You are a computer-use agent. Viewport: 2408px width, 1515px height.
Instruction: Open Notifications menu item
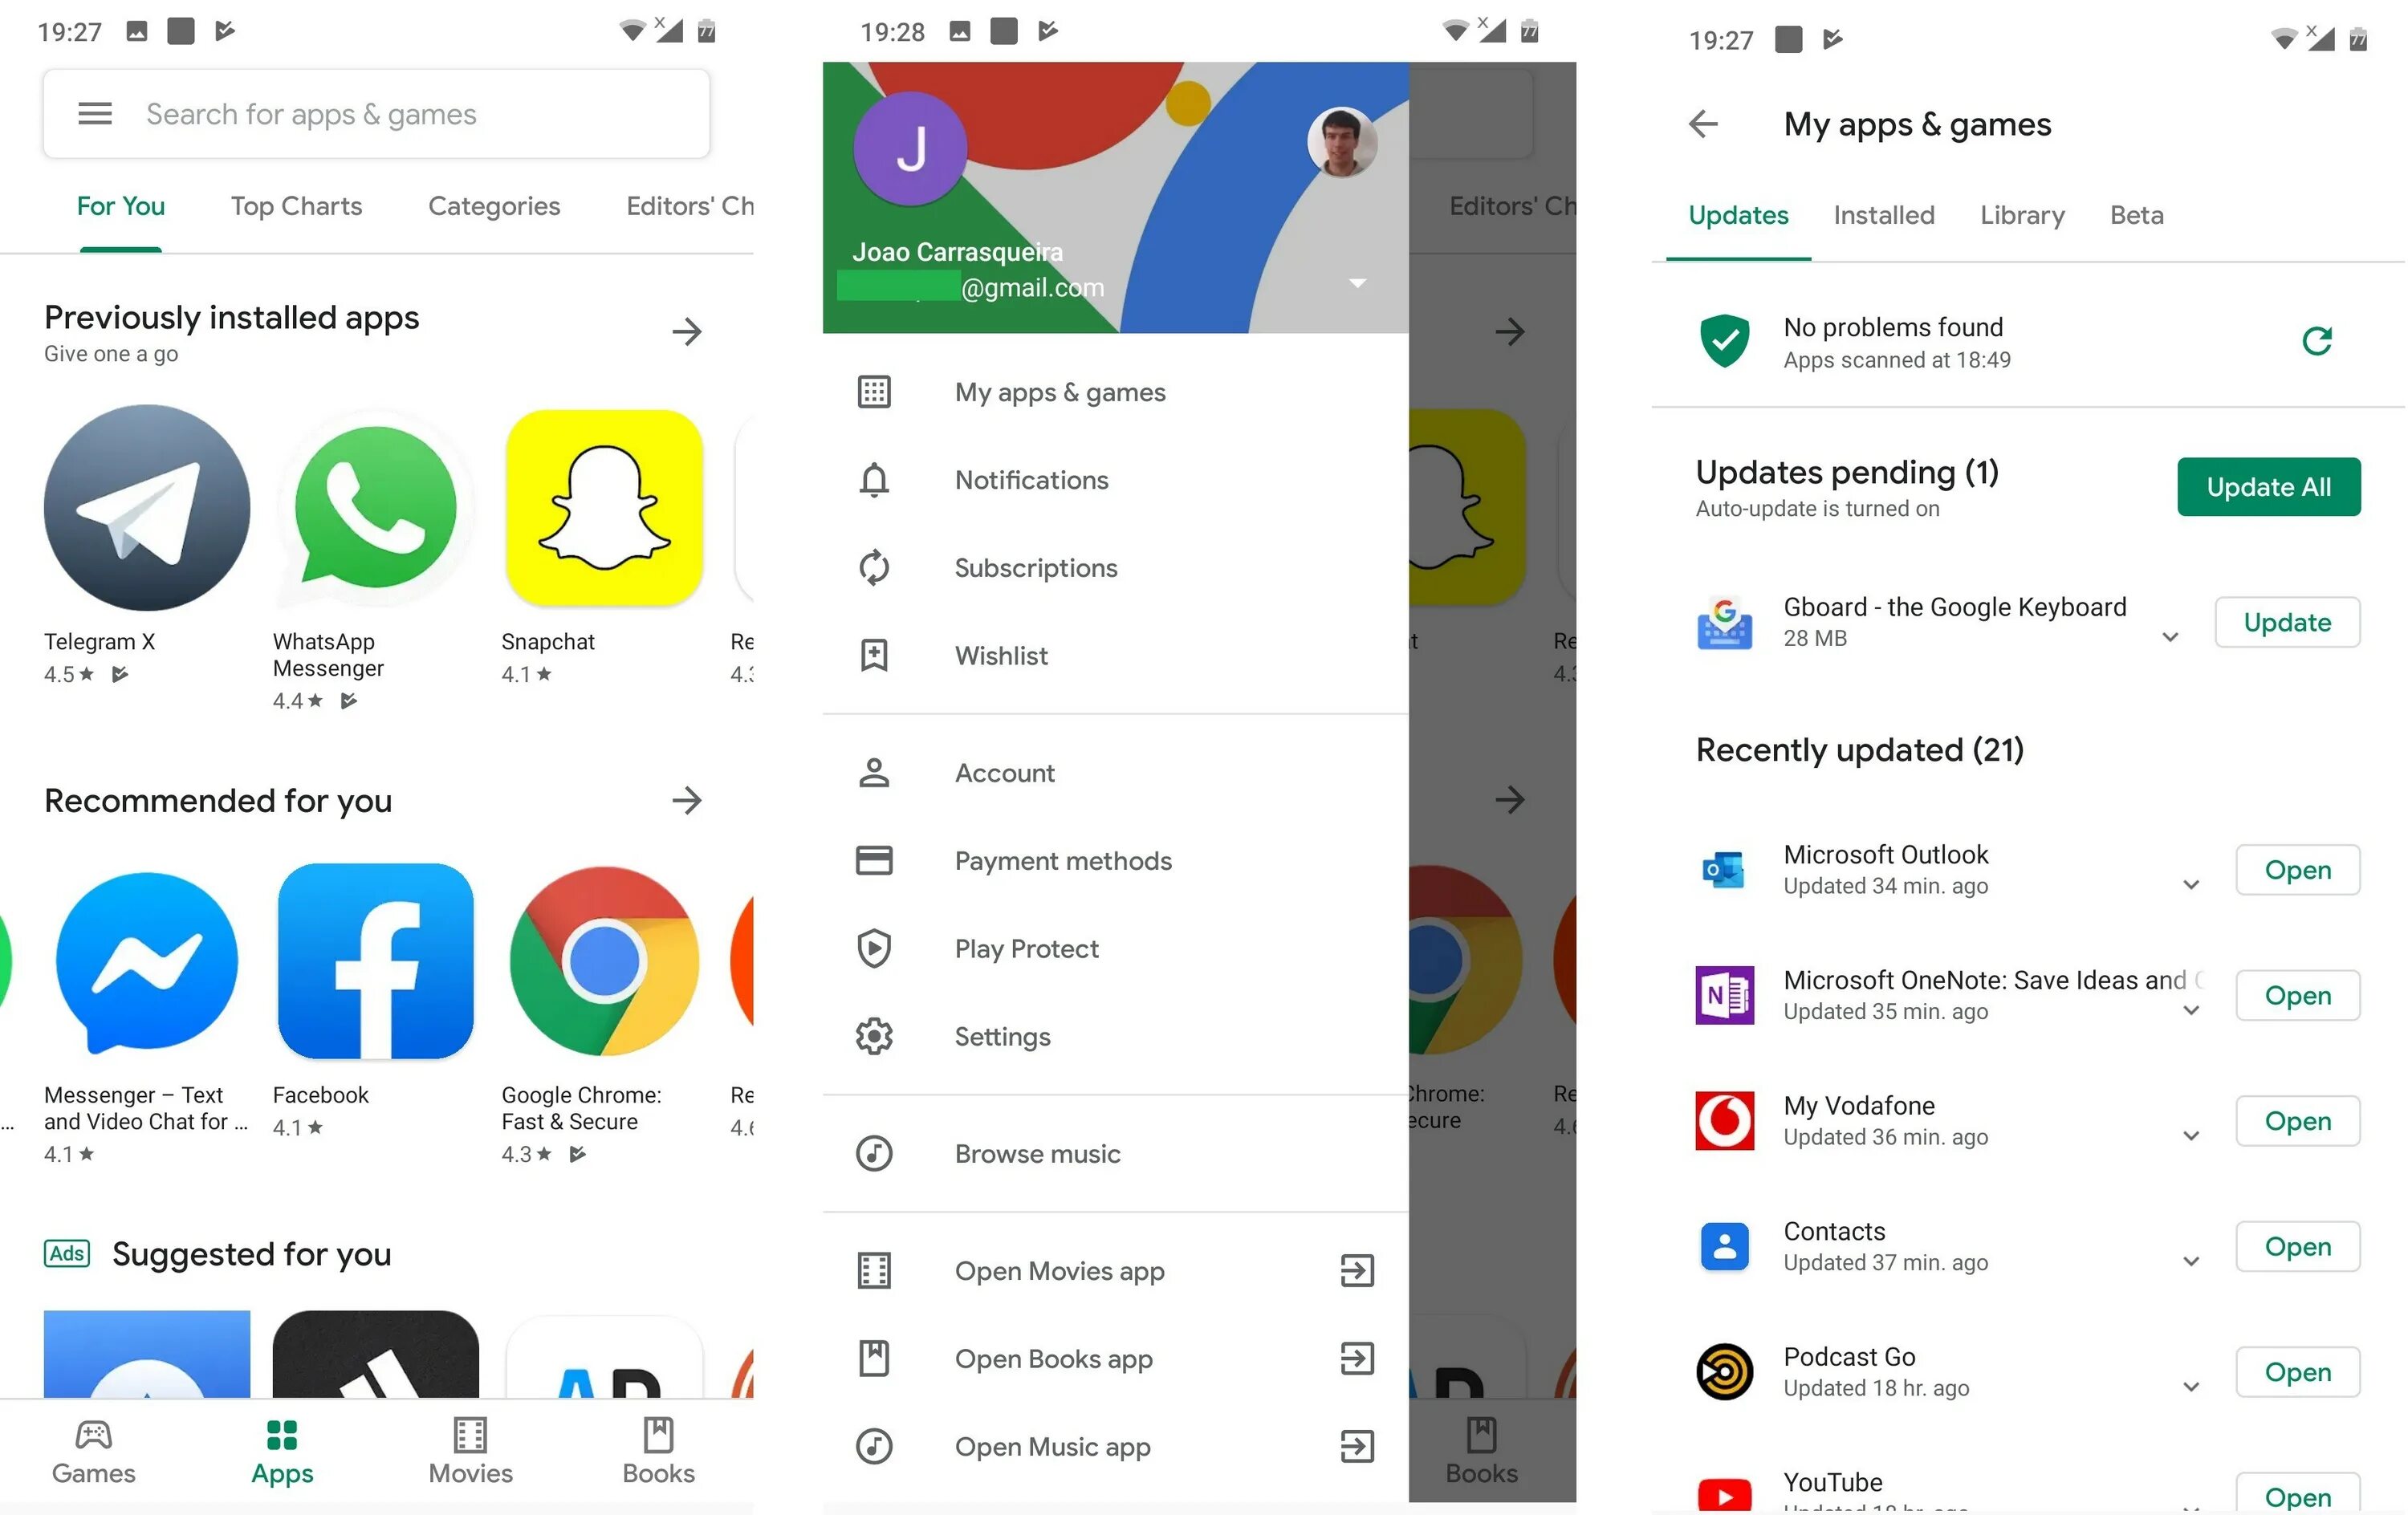(1115, 480)
